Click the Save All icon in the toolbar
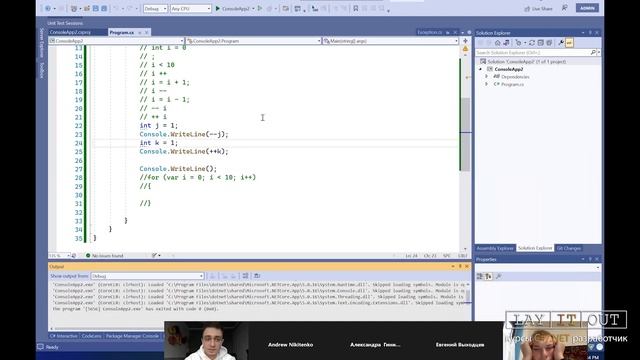This screenshot has width=640, height=360. [x=104, y=9]
